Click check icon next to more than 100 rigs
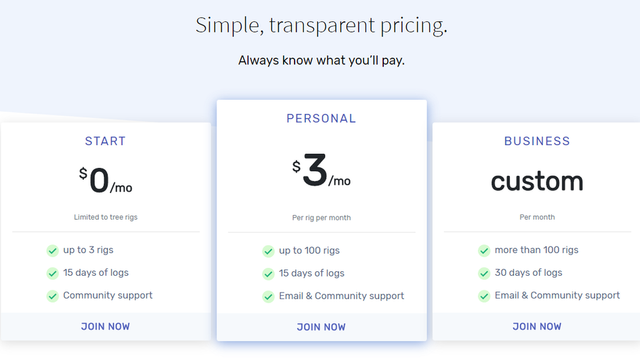 click(x=484, y=250)
